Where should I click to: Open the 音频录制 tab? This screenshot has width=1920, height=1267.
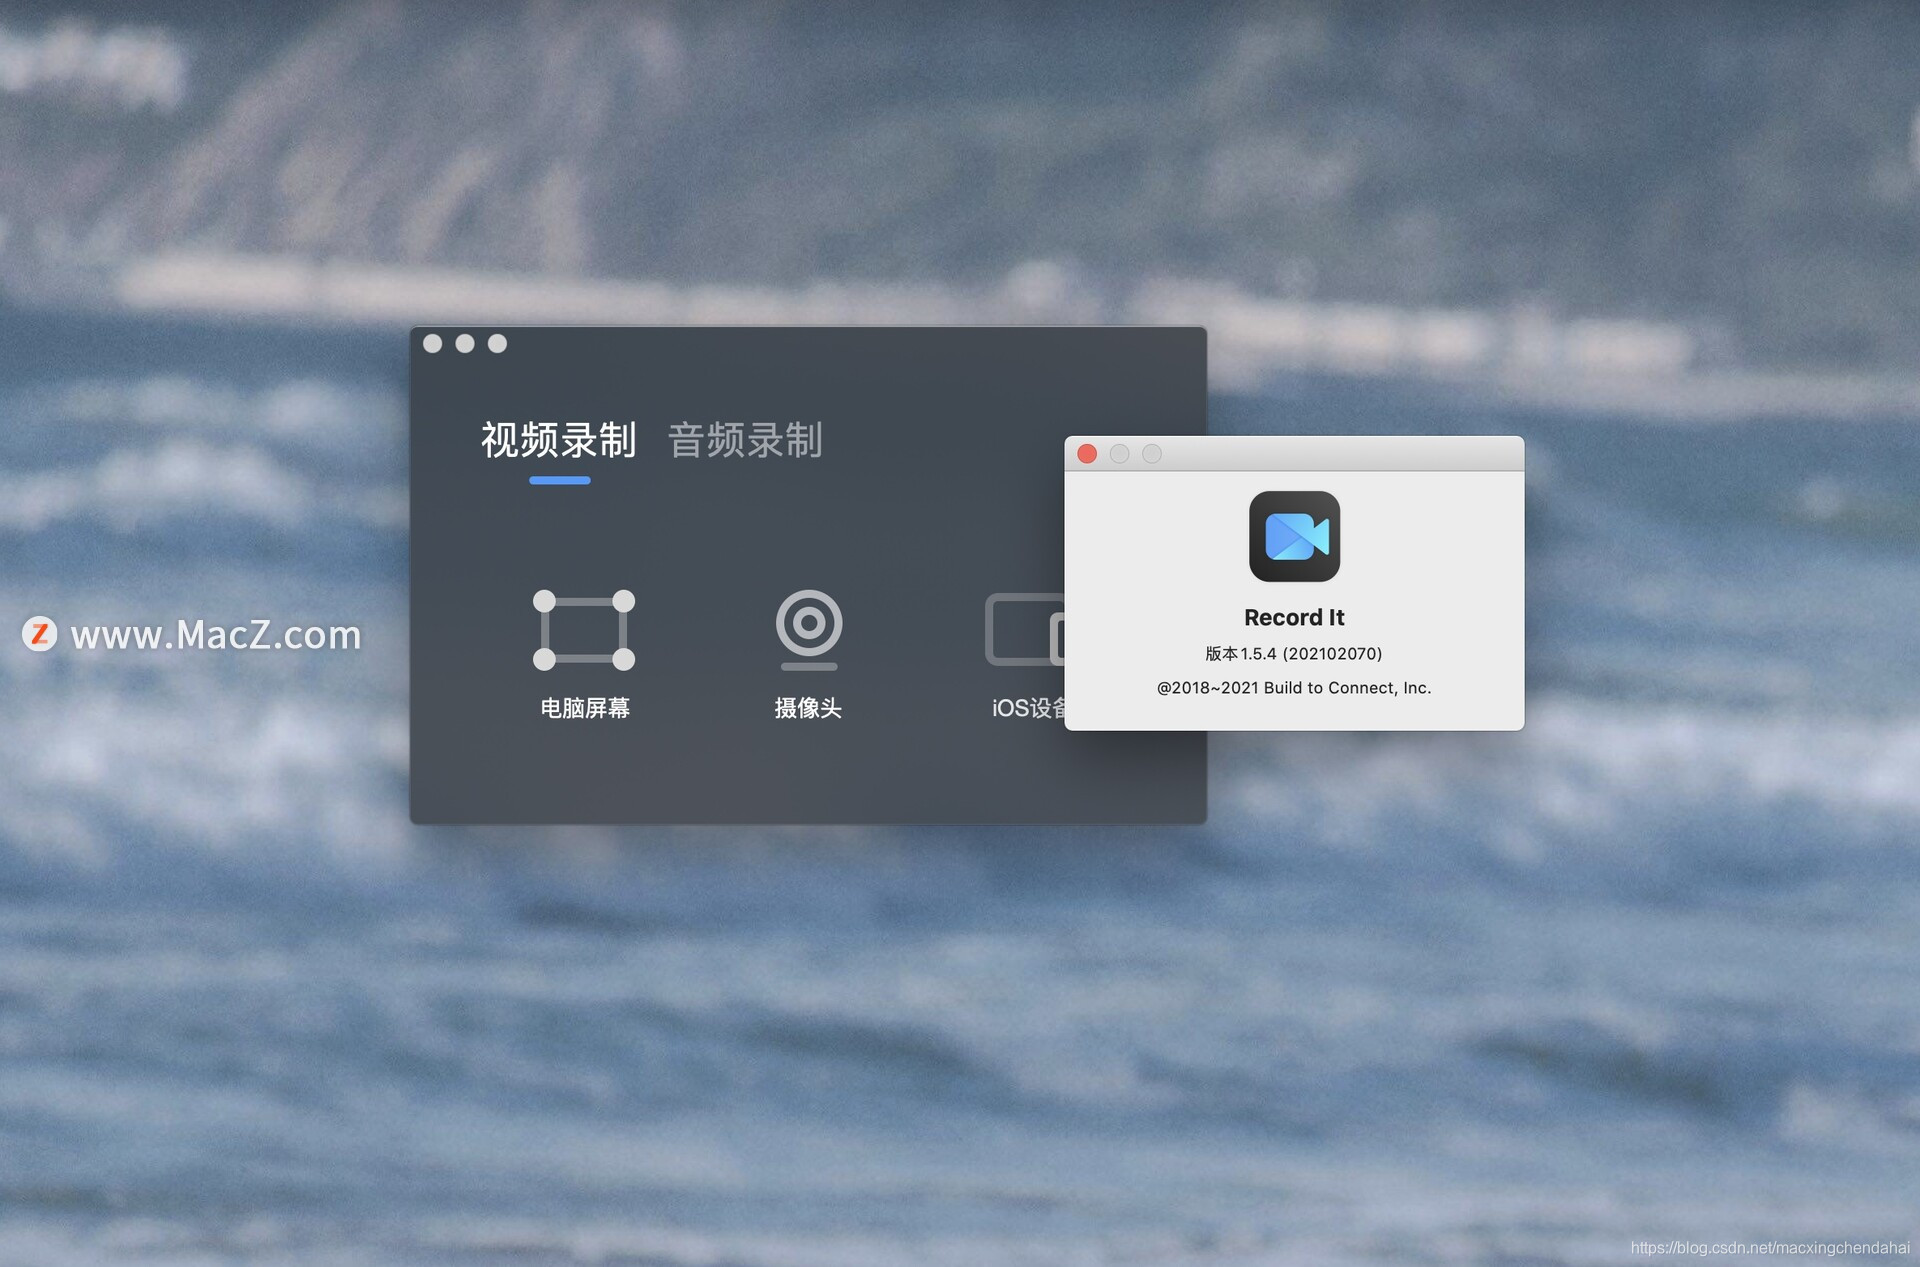(x=745, y=441)
